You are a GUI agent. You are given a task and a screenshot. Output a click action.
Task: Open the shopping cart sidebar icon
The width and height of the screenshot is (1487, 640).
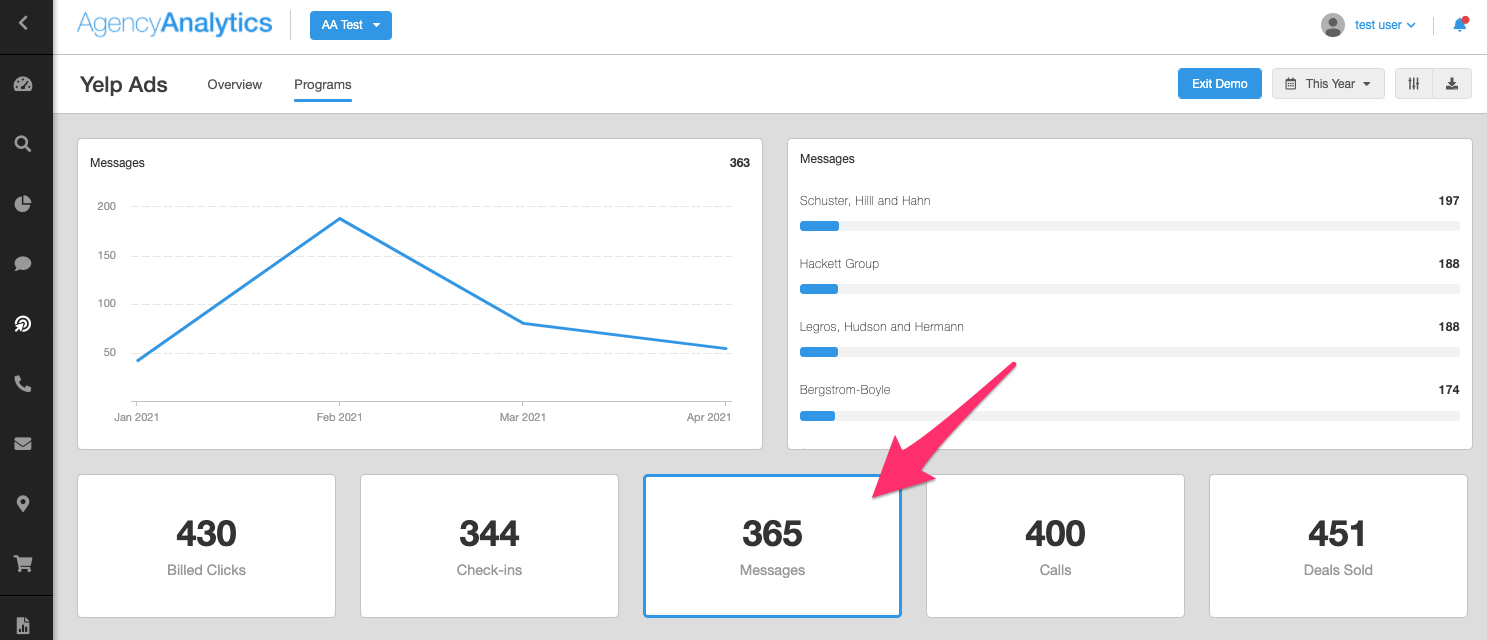[x=23, y=563]
